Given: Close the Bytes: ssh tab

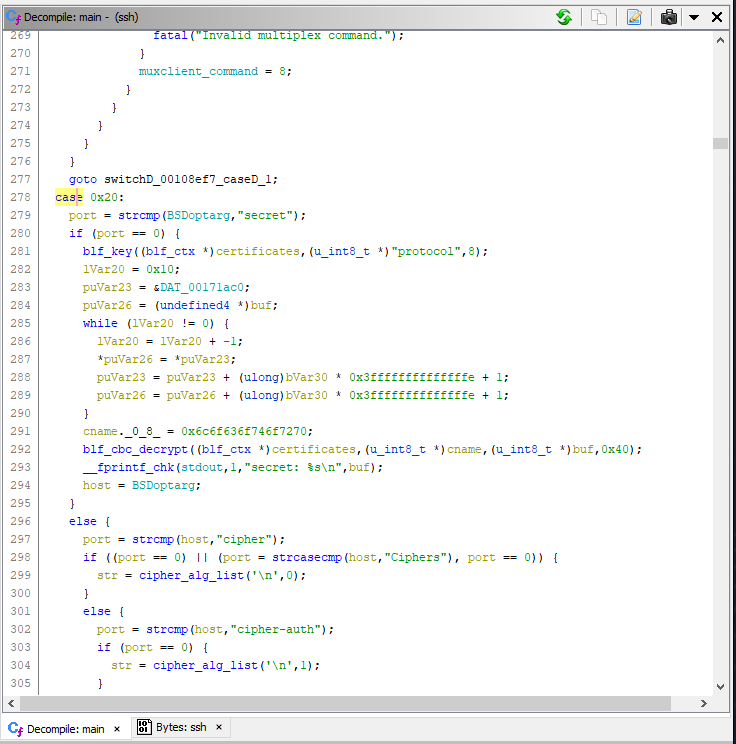Looking at the screenshot, I should 219,727.
